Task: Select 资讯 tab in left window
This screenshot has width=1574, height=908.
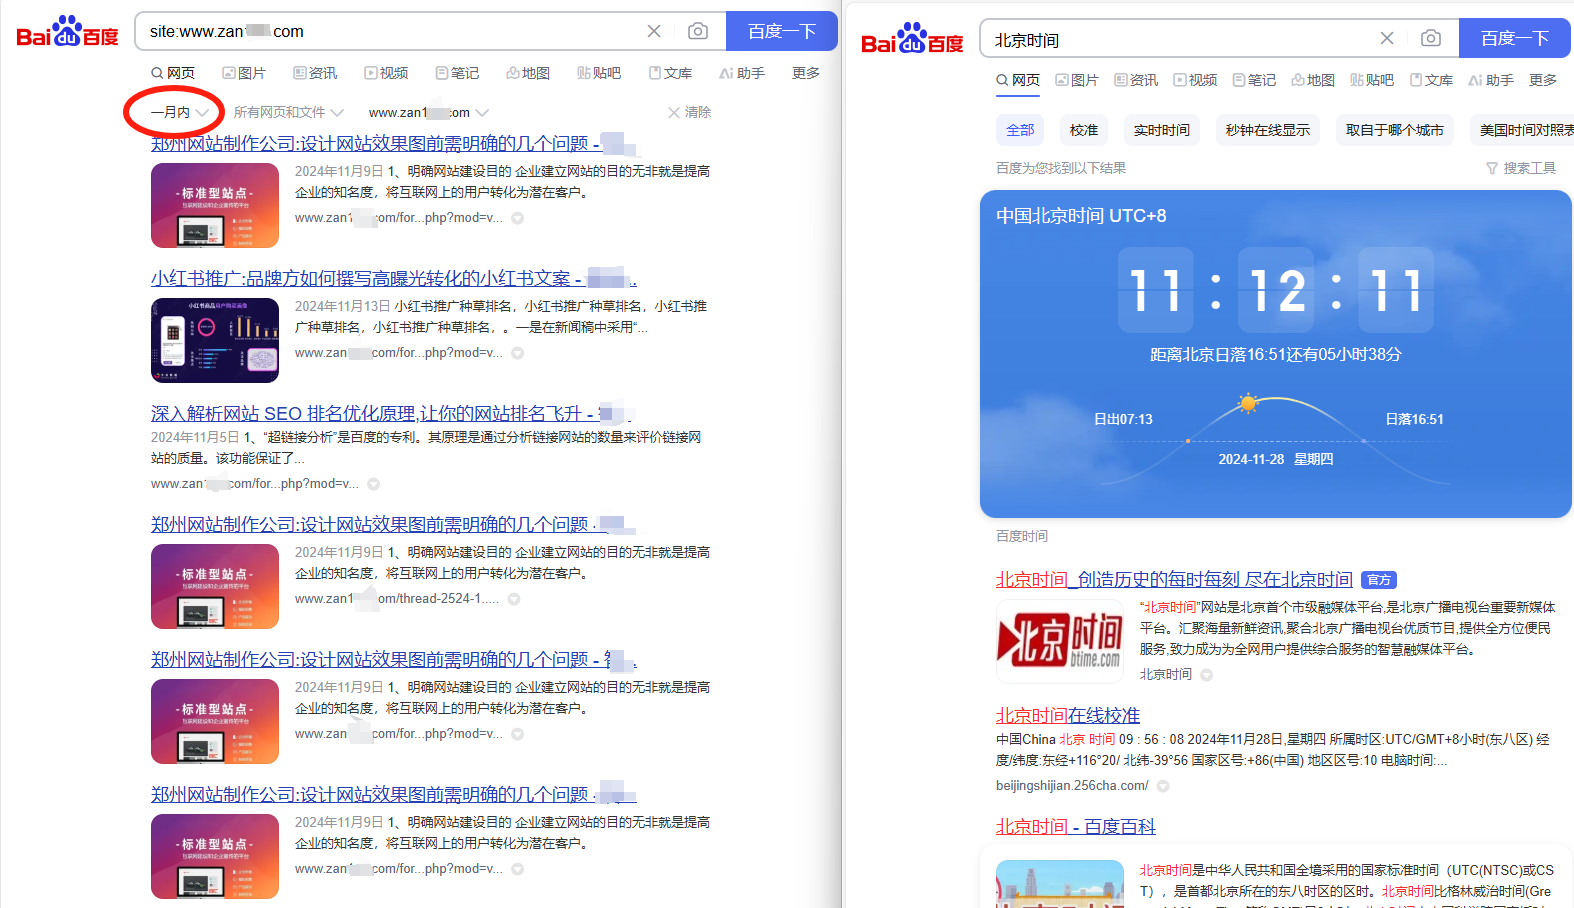Action: (x=315, y=73)
